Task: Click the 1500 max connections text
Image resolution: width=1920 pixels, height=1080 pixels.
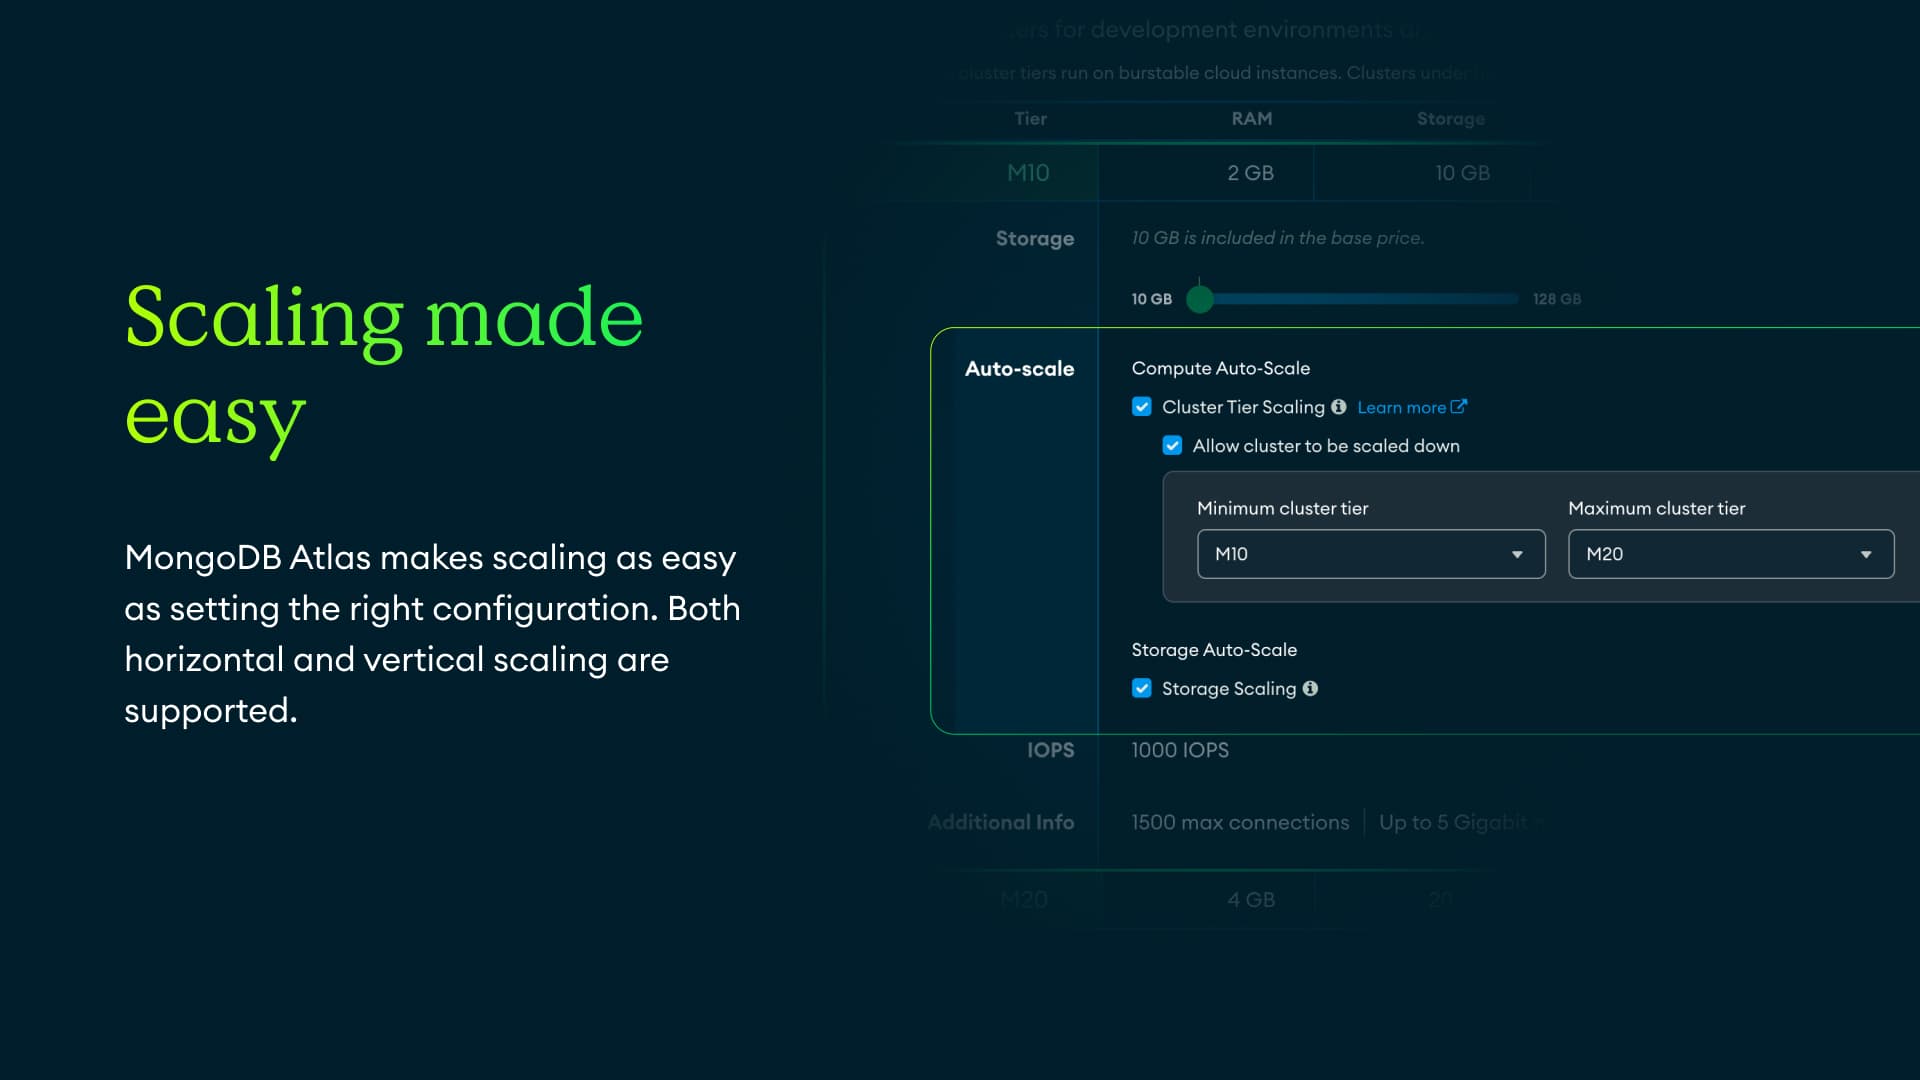Action: coord(1240,822)
